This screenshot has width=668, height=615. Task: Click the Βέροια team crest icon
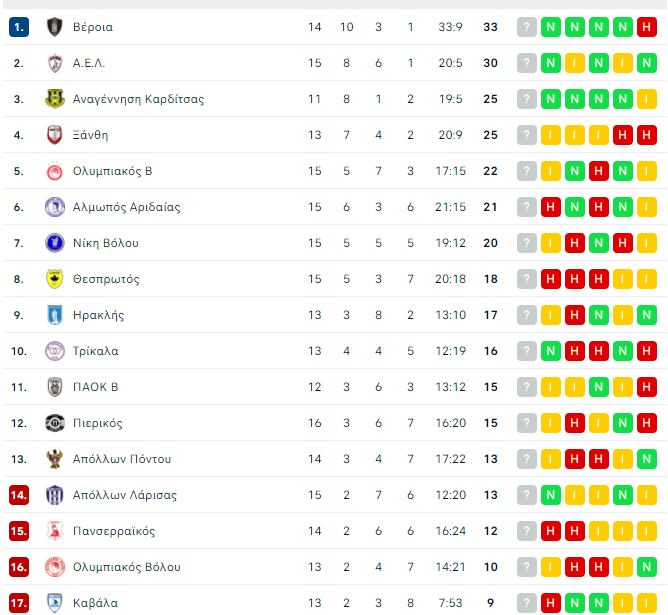pos(55,27)
